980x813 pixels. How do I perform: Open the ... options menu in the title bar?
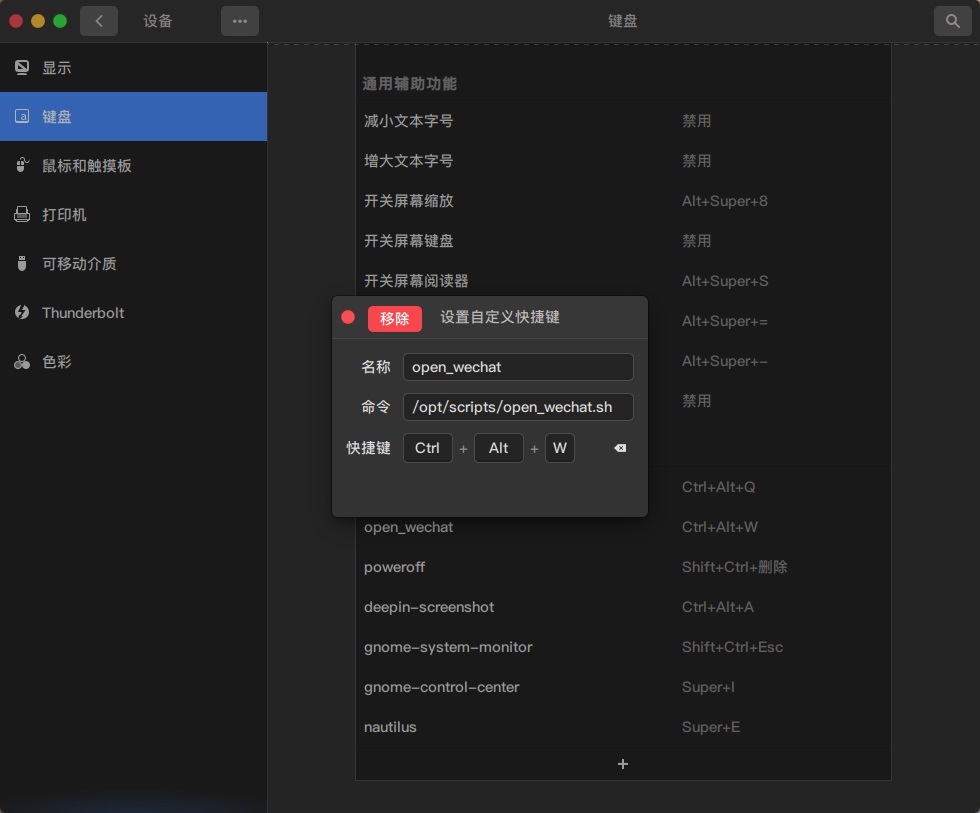(x=240, y=20)
